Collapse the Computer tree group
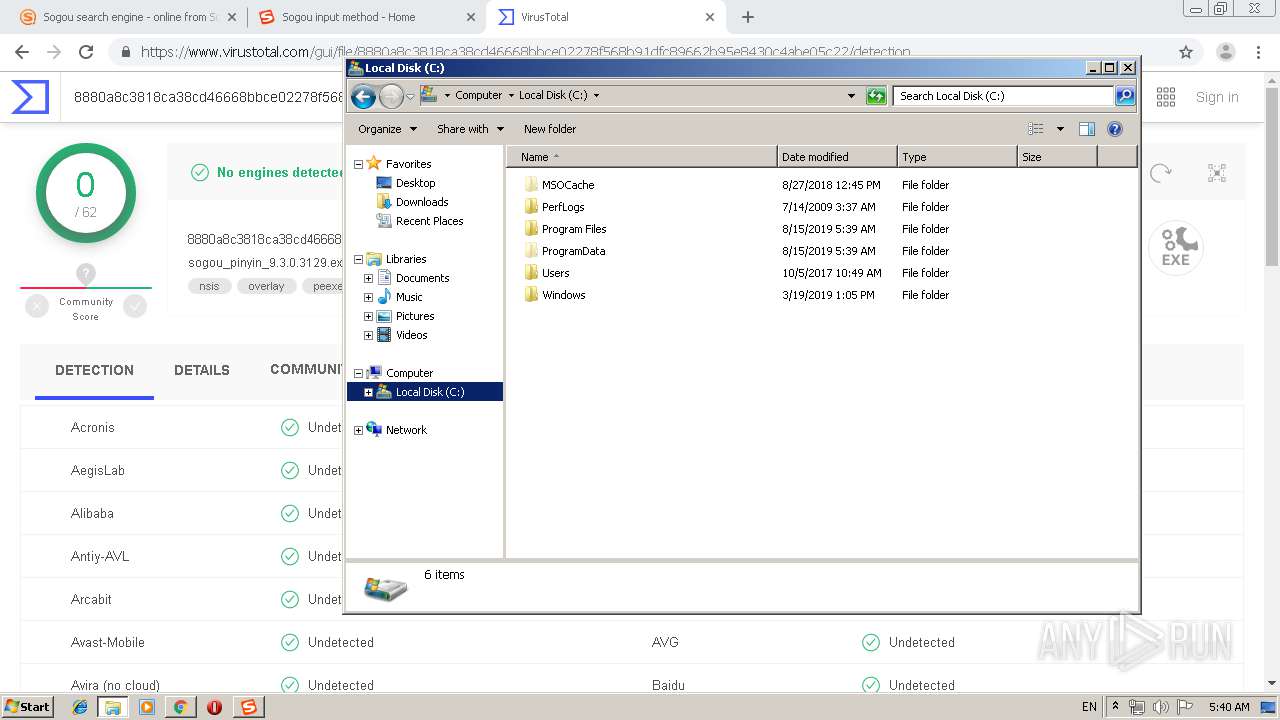The image size is (1280, 720). [358, 373]
